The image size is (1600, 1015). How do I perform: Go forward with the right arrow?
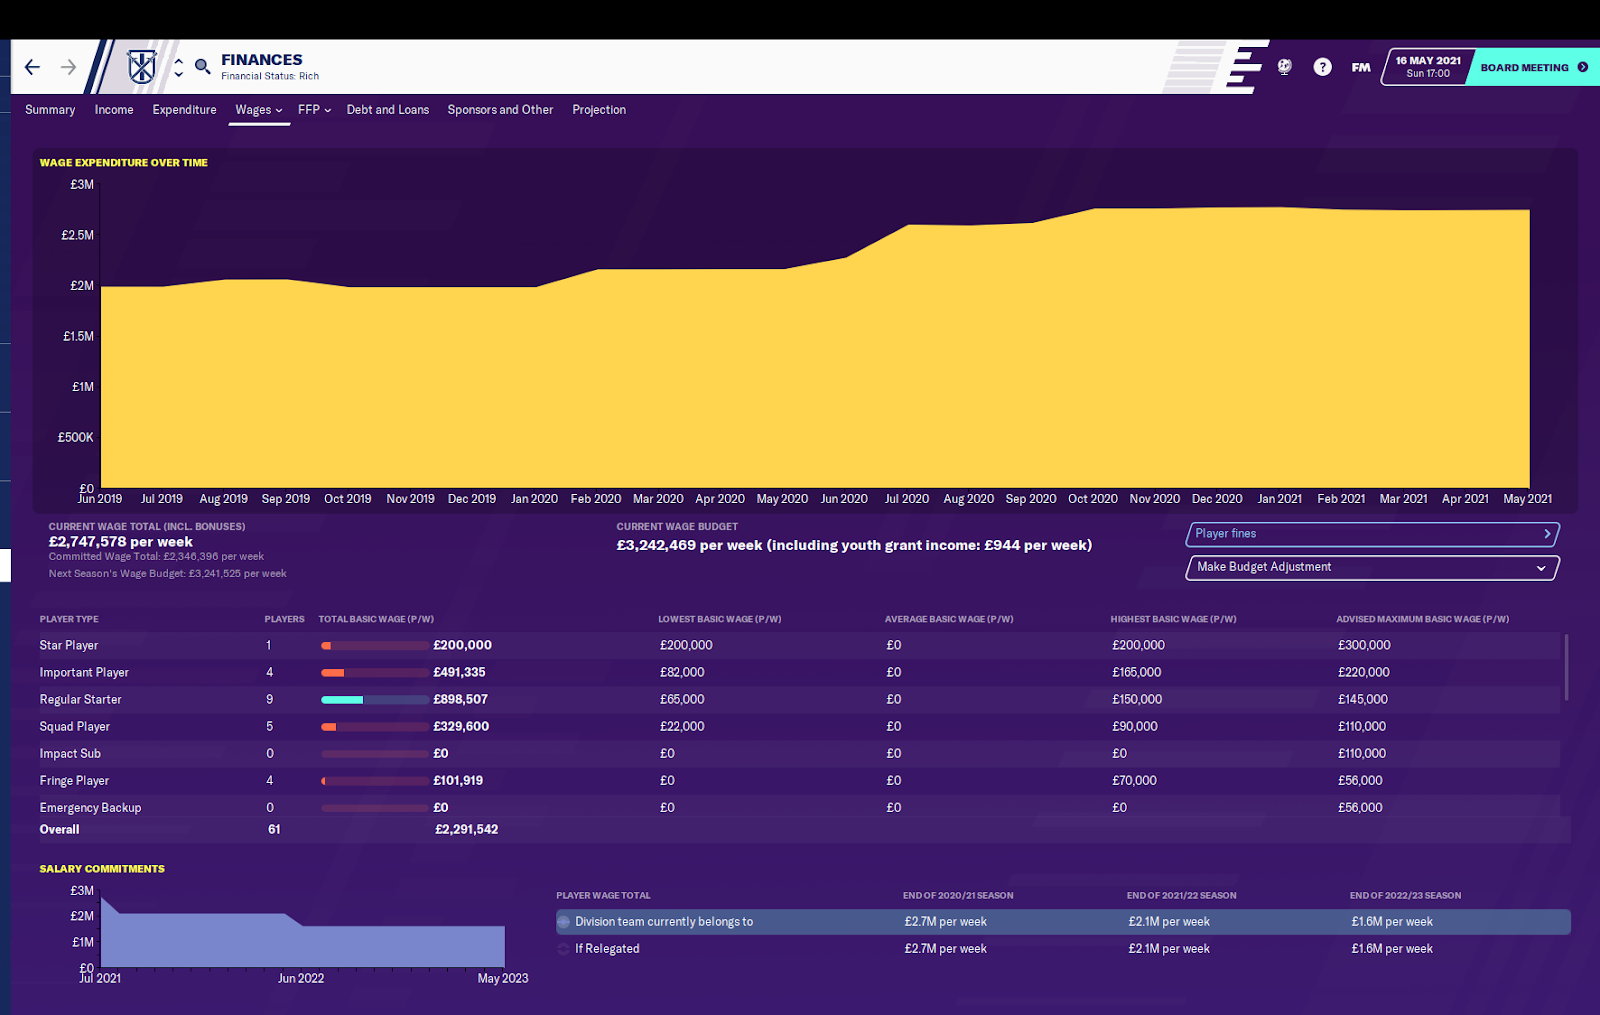tap(68, 67)
